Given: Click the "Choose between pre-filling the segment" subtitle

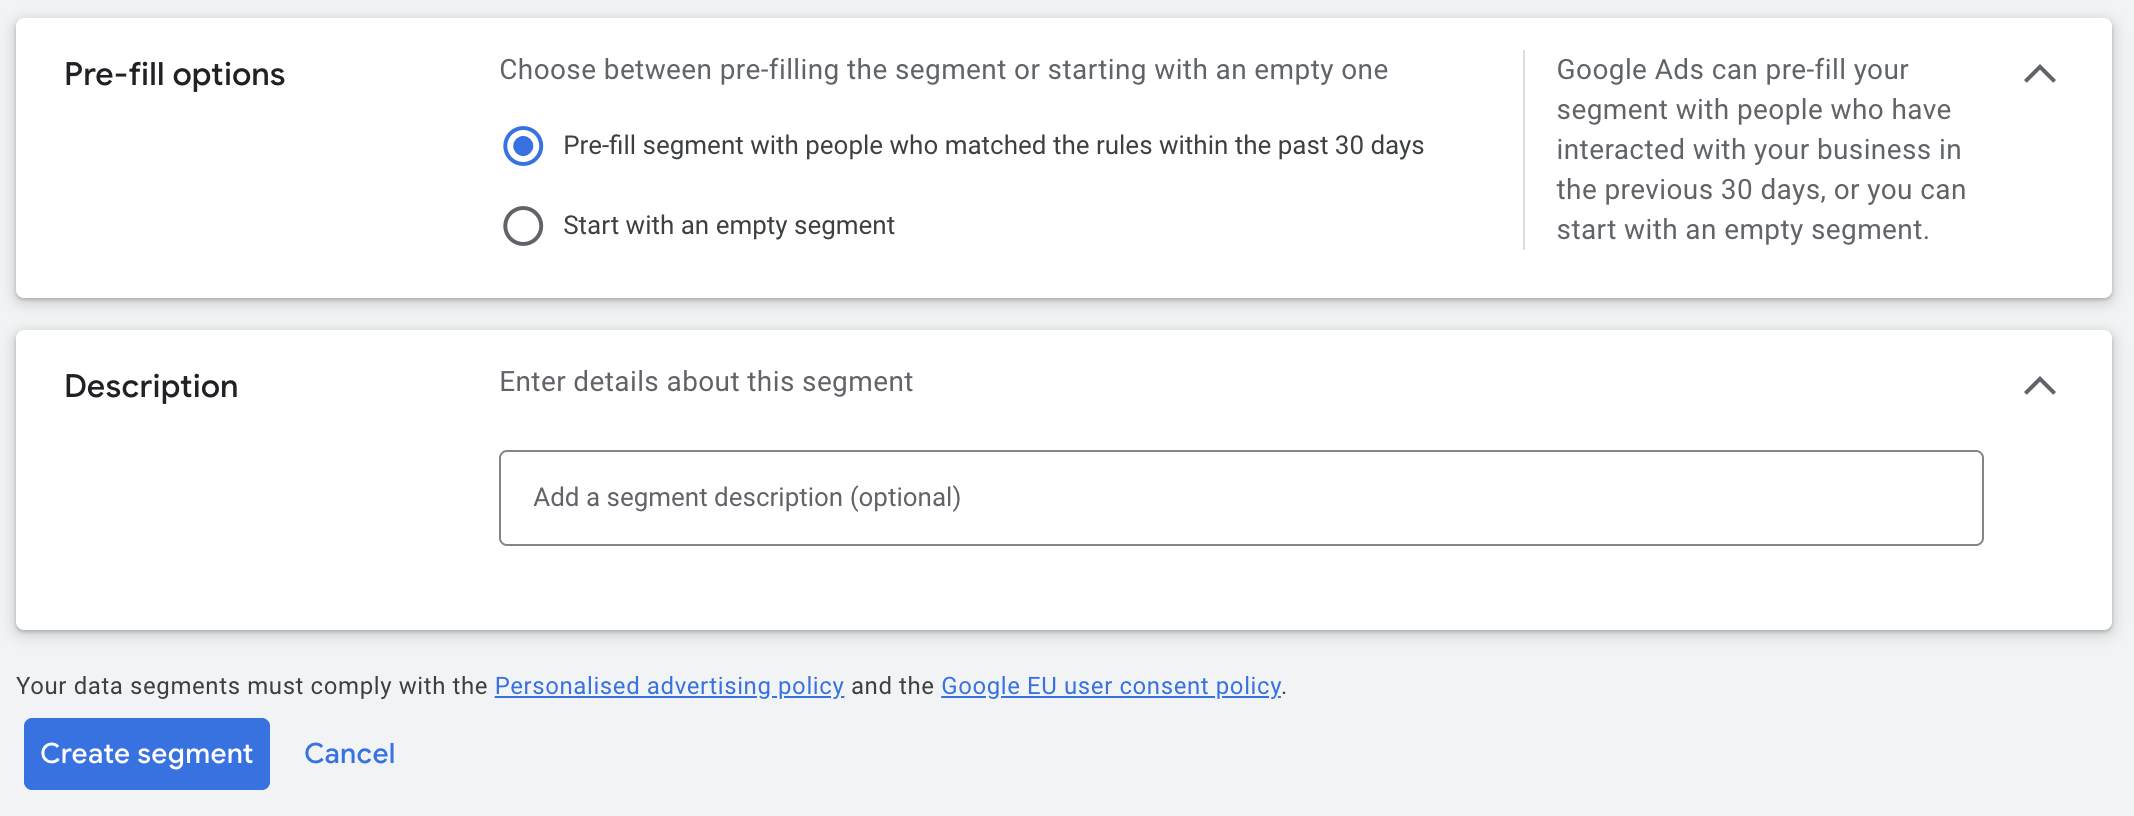Looking at the screenshot, I should coord(944,70).
